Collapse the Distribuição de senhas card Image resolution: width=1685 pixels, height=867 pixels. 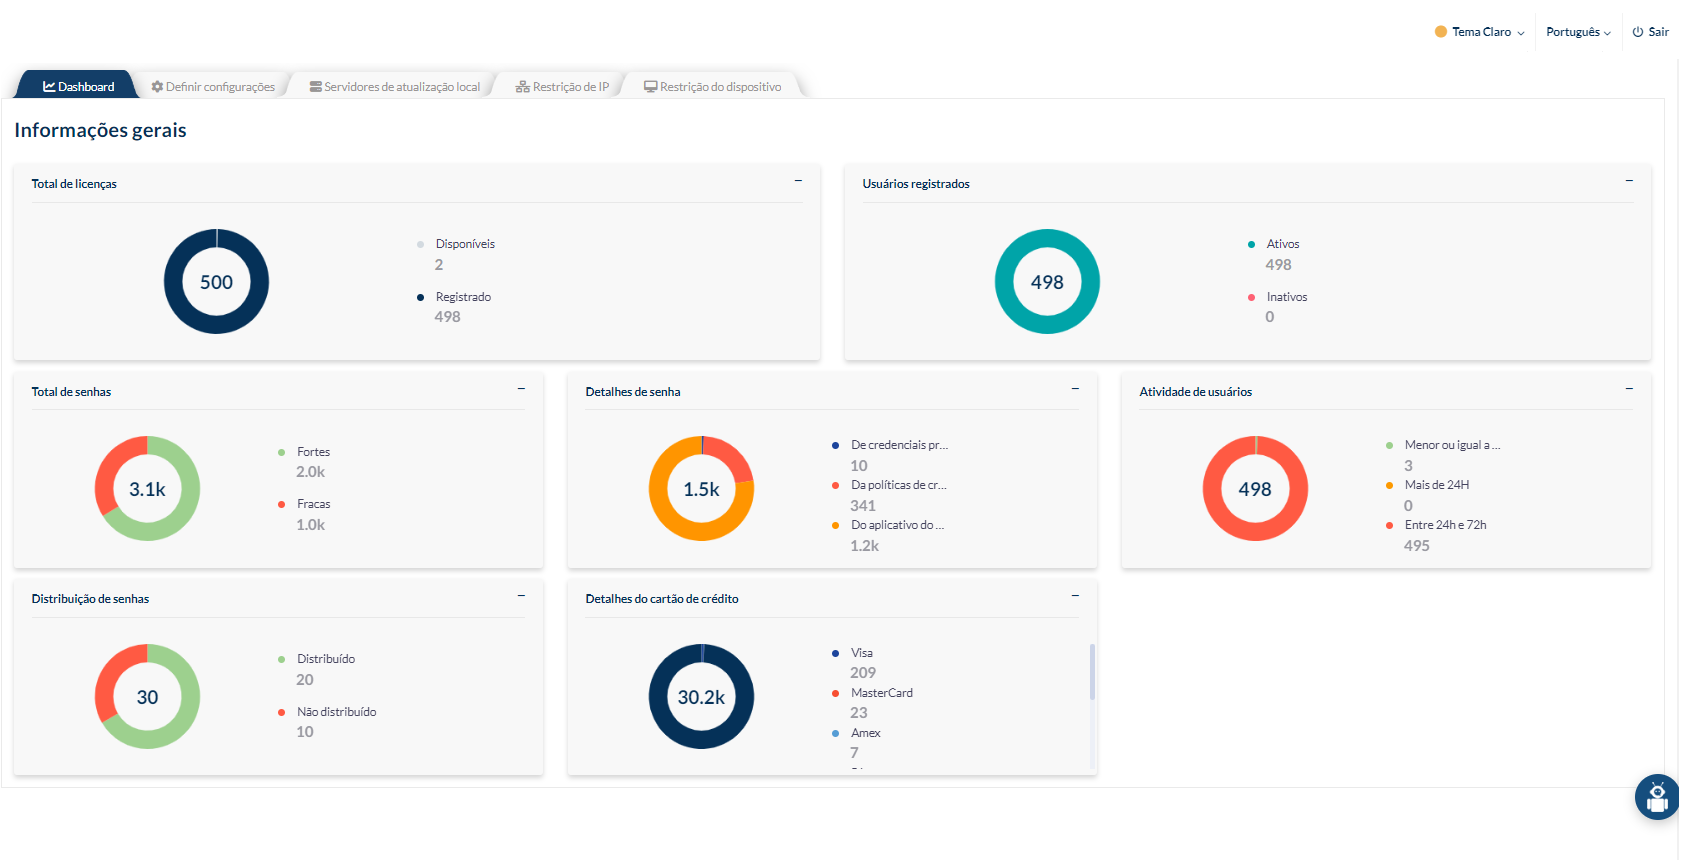[x=521, y=596]
